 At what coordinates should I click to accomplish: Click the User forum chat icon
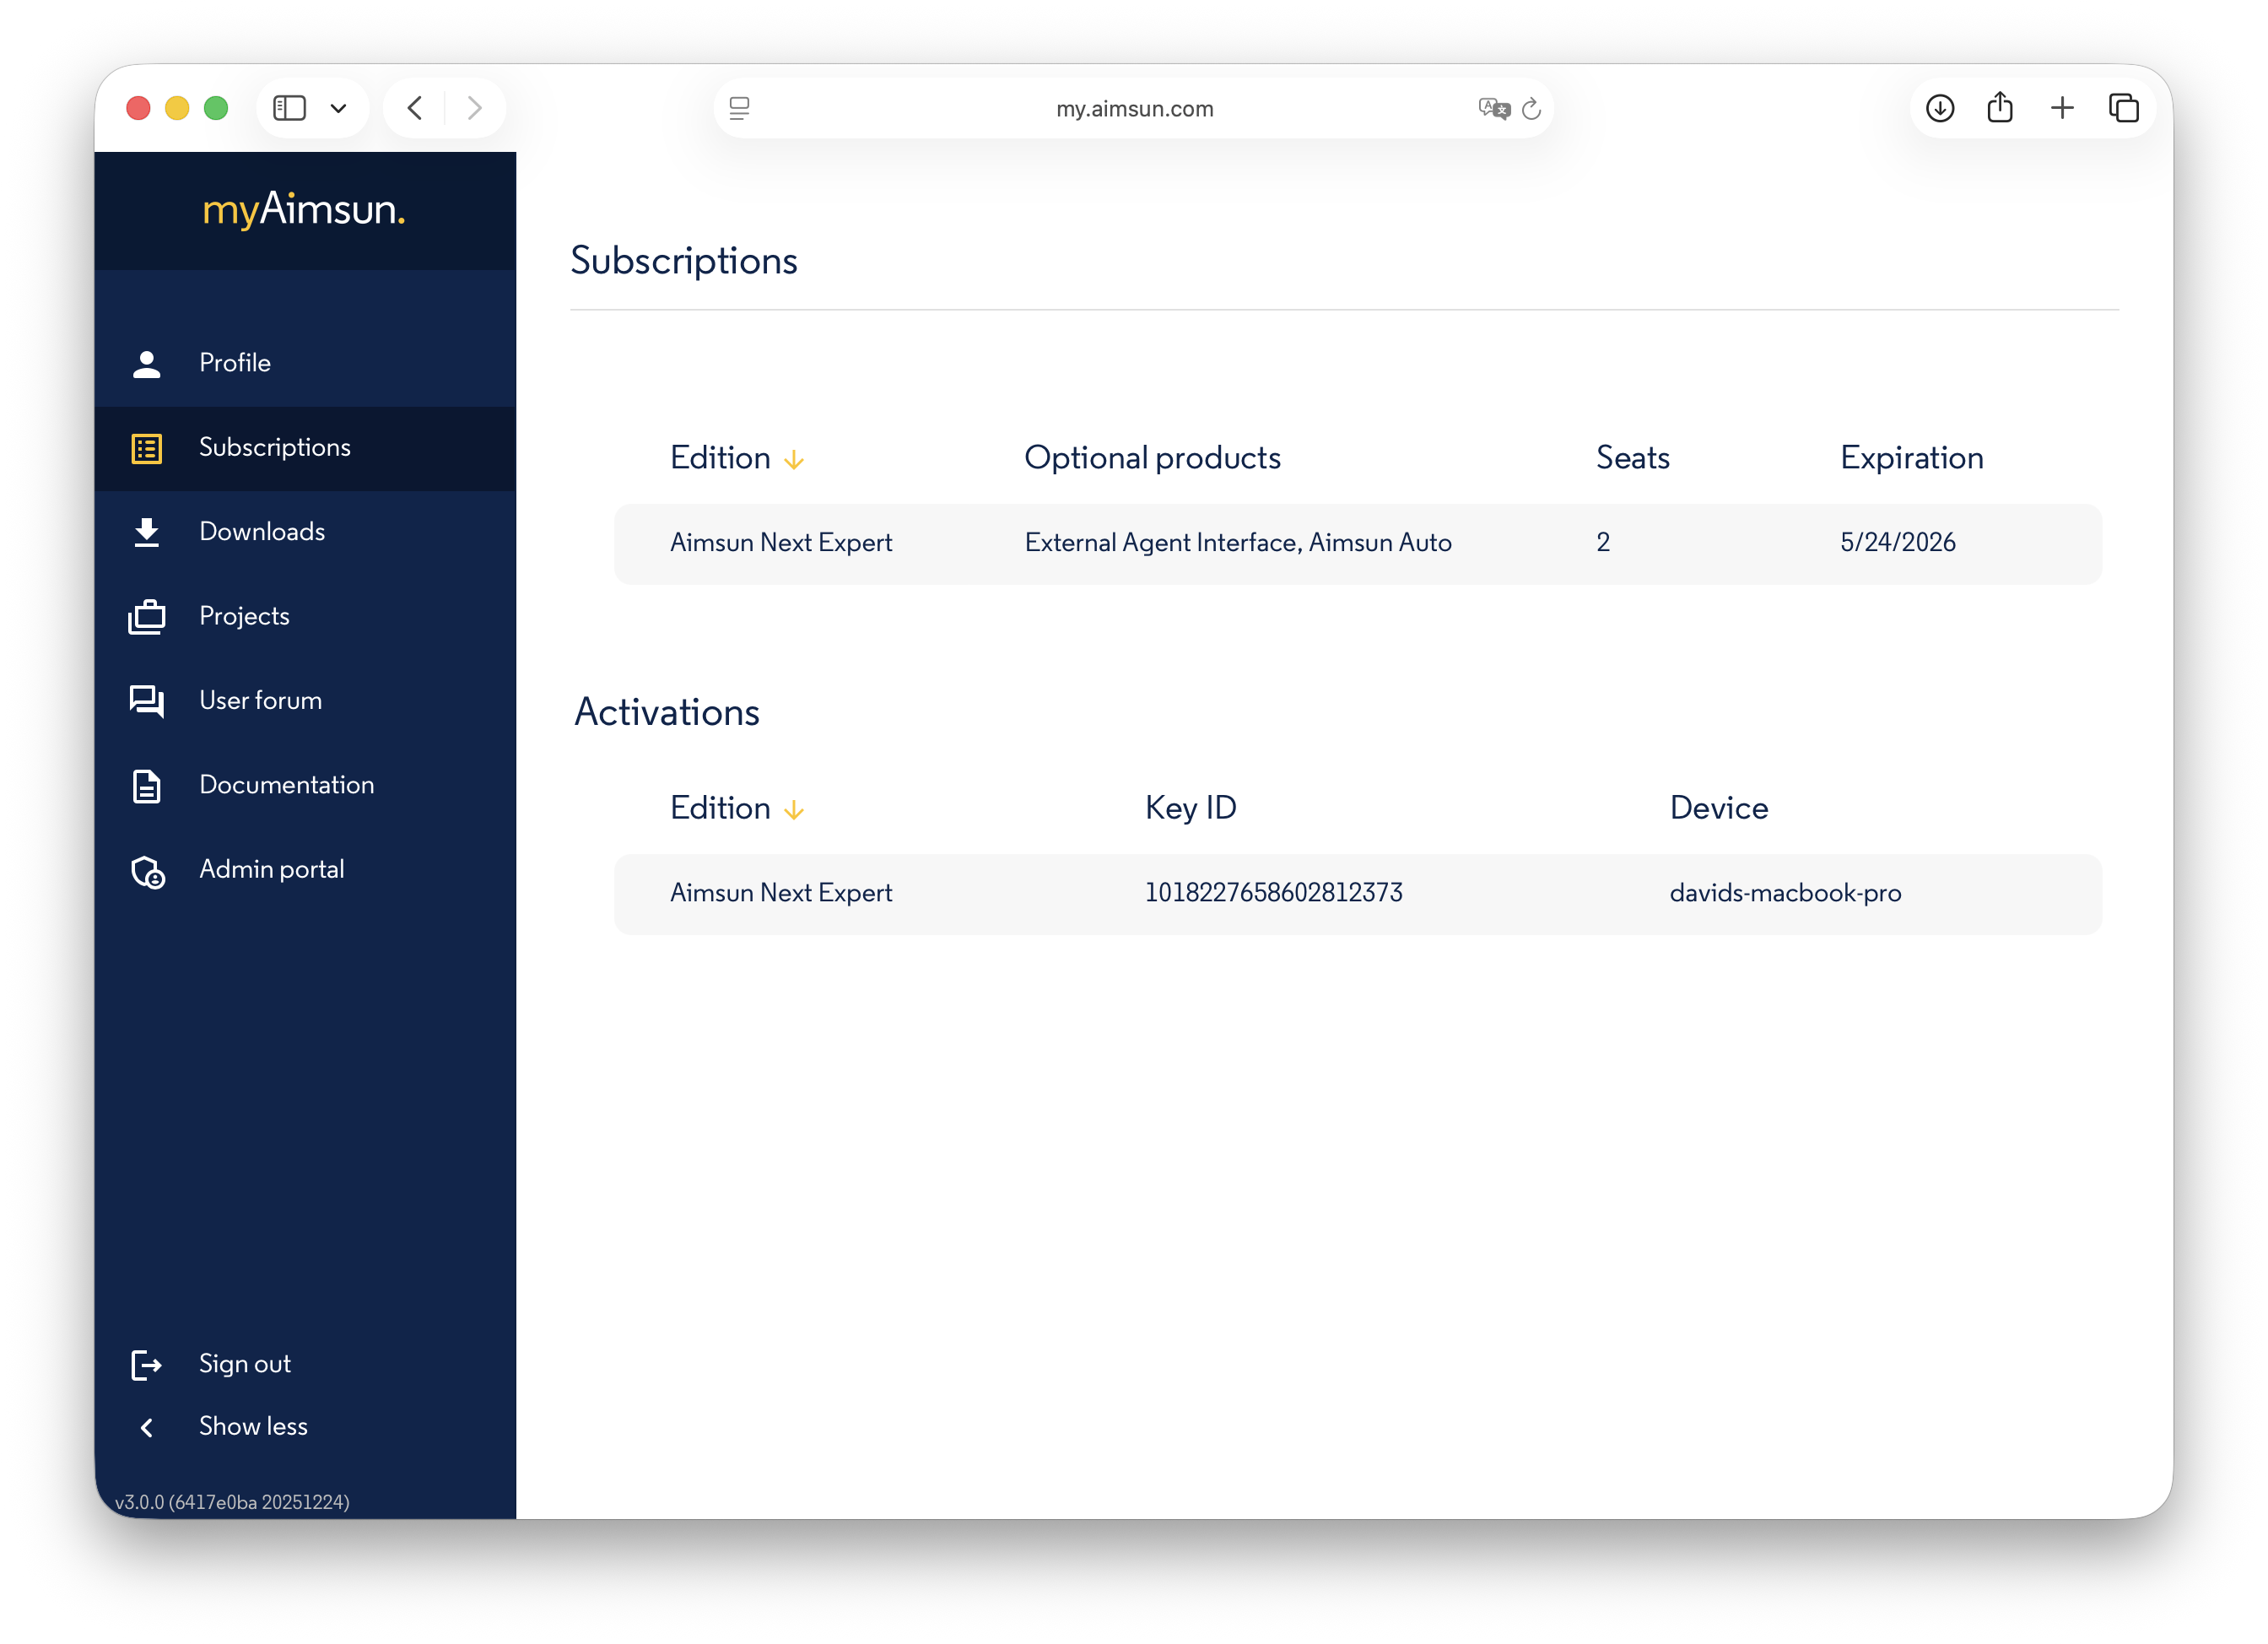[146, 701]
